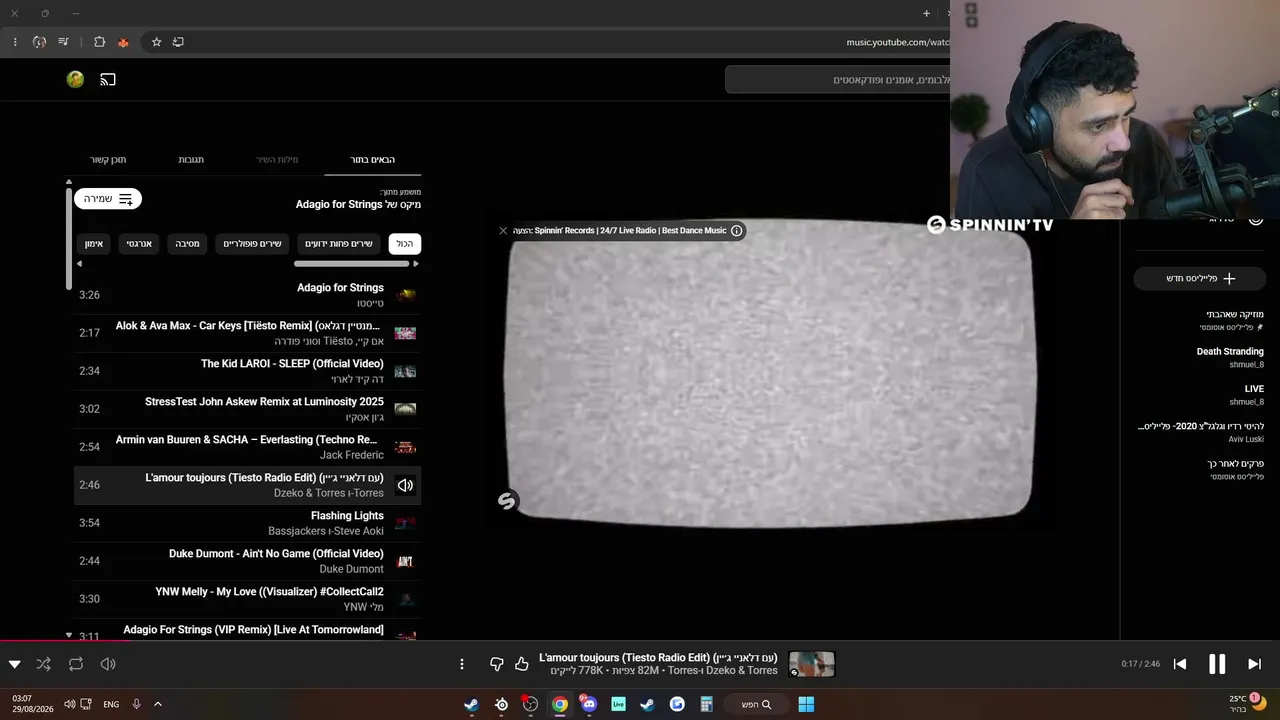The height and width of the screenshot is (720, 1280).
Task: Click the player bar album thumbnail
Action: (811, 664)
